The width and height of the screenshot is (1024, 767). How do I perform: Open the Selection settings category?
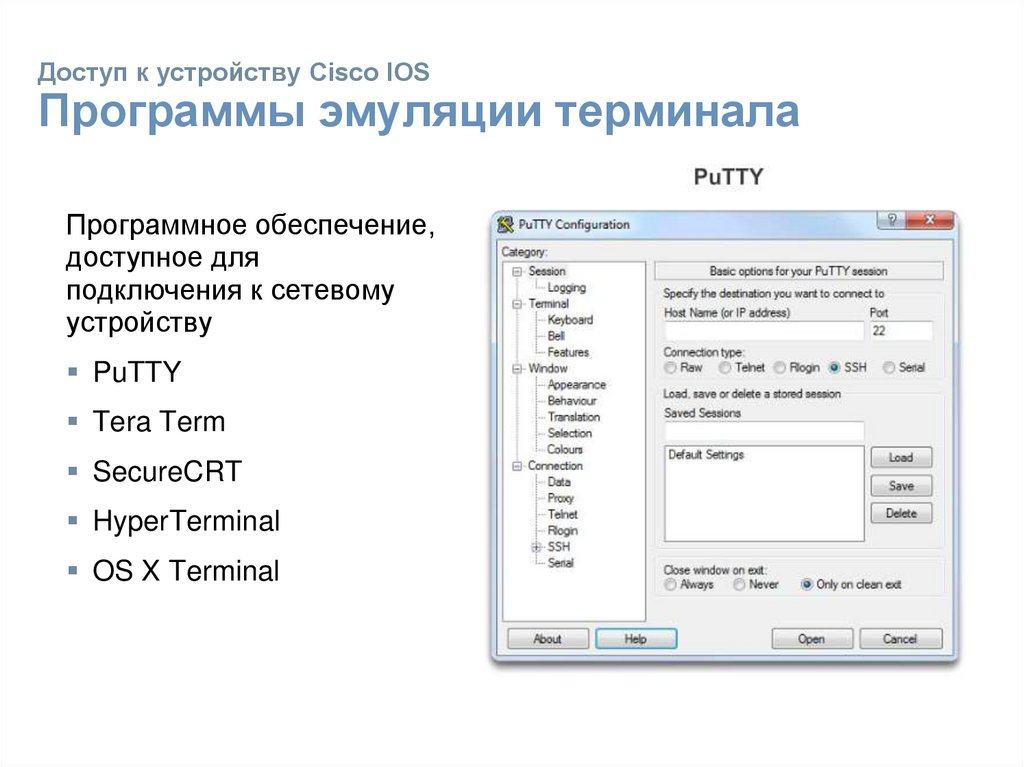569,433
